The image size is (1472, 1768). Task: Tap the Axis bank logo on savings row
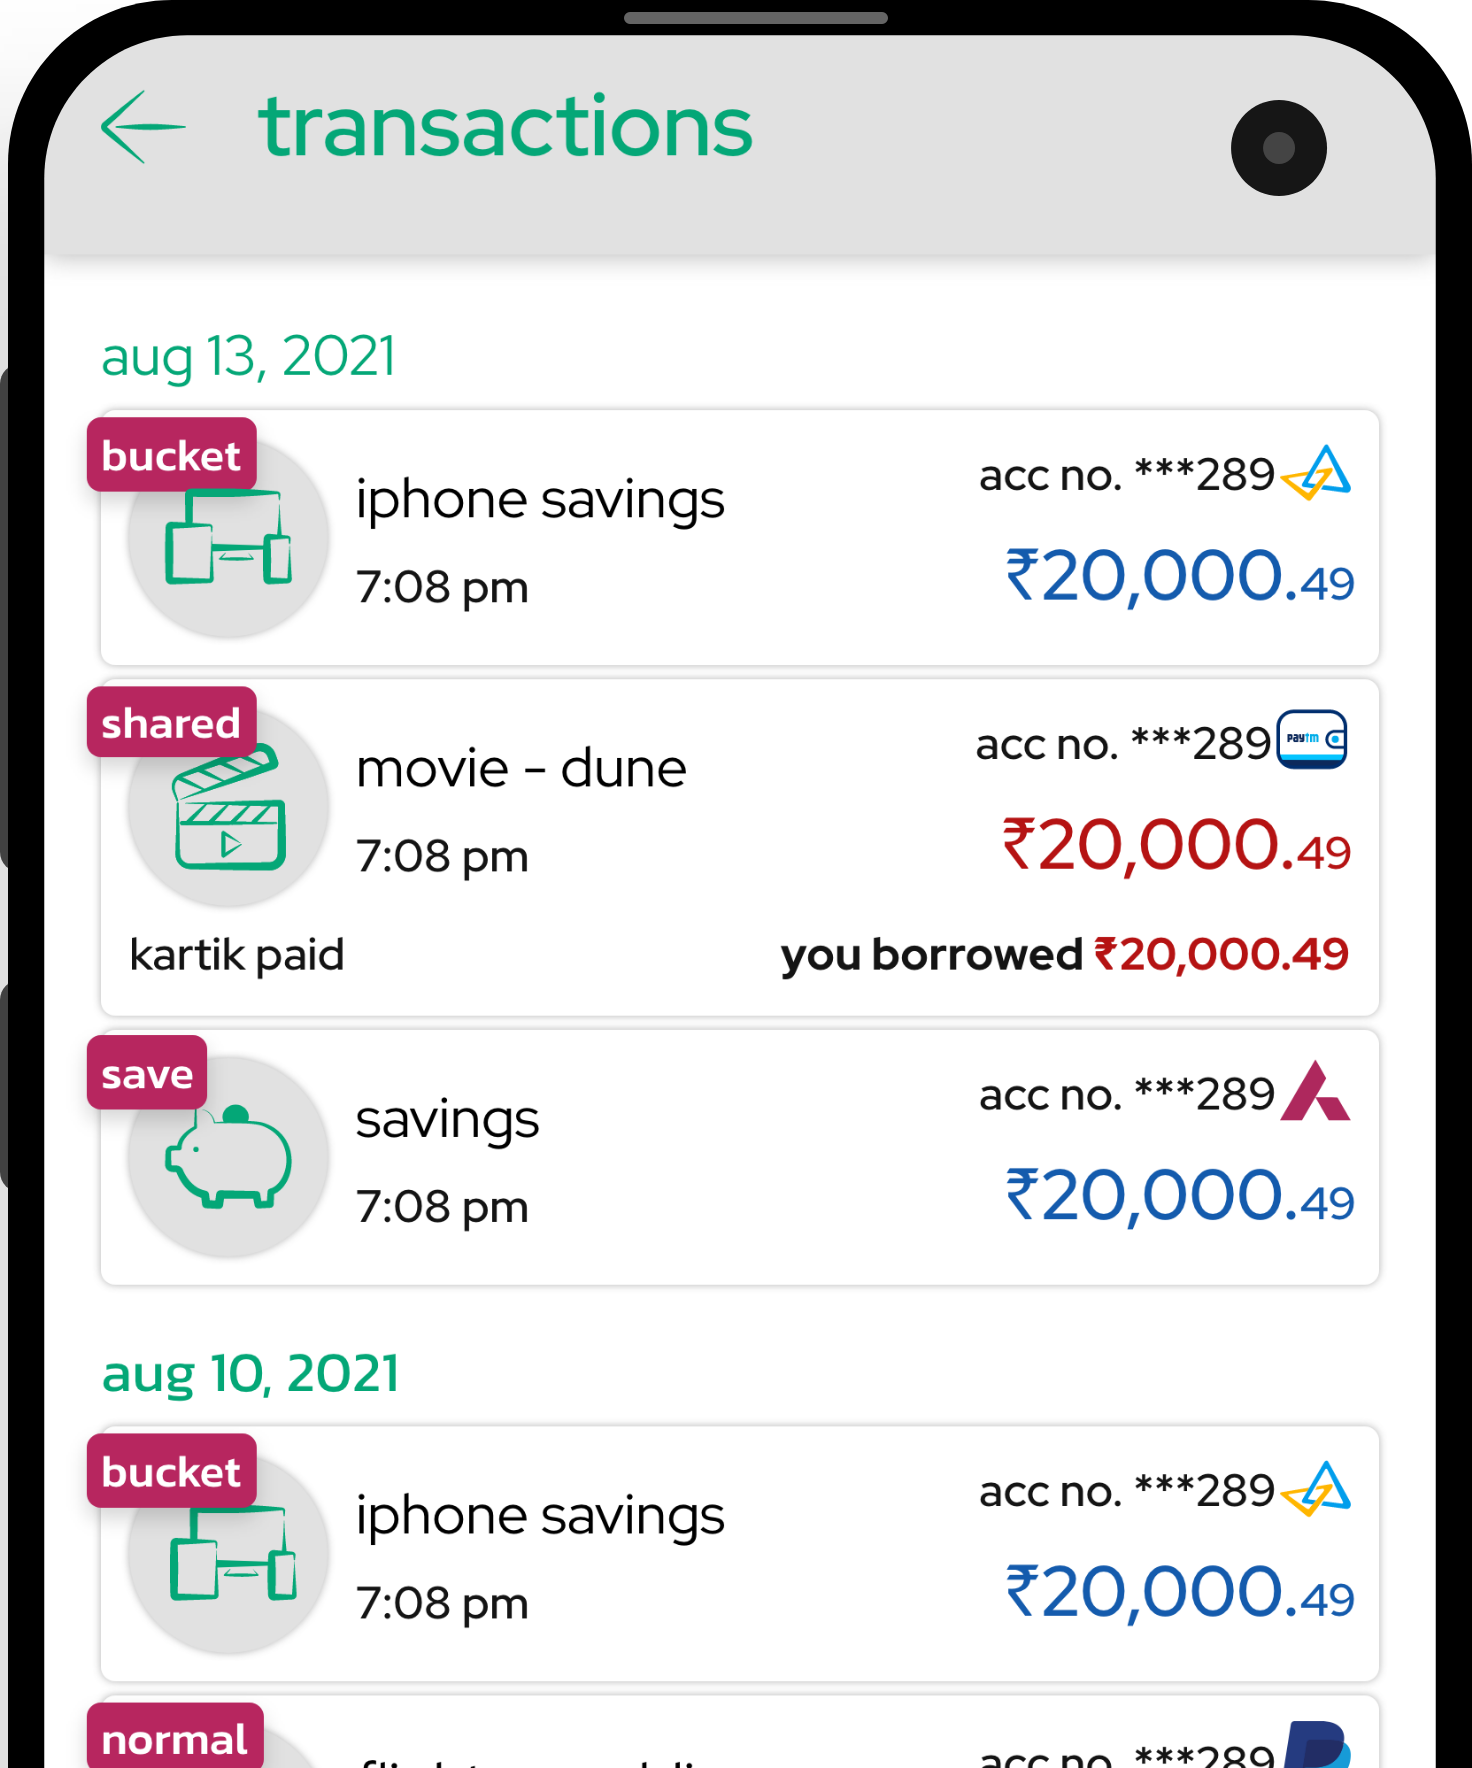(x=1315, y=1091)
